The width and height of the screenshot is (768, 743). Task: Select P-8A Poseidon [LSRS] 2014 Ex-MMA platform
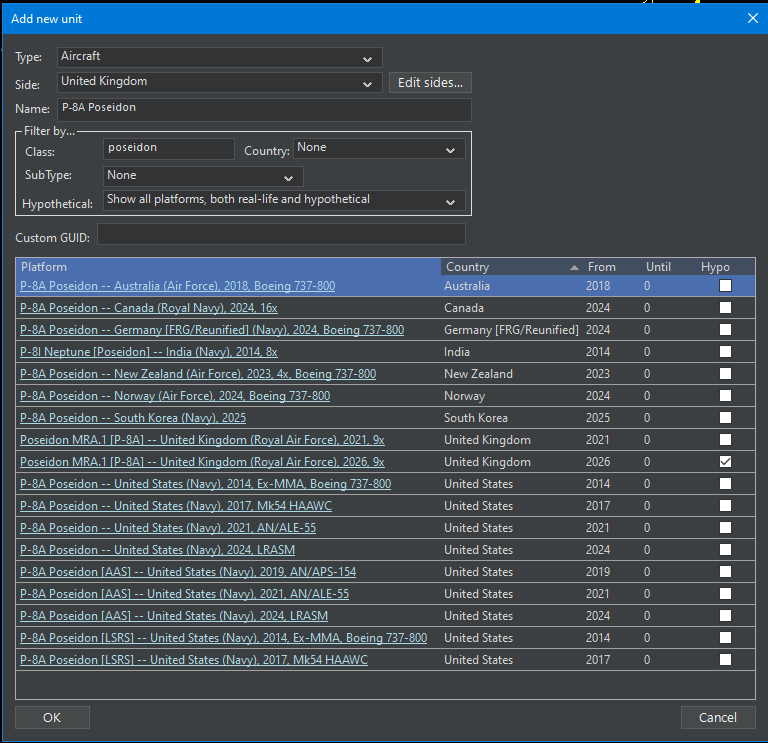223,638
